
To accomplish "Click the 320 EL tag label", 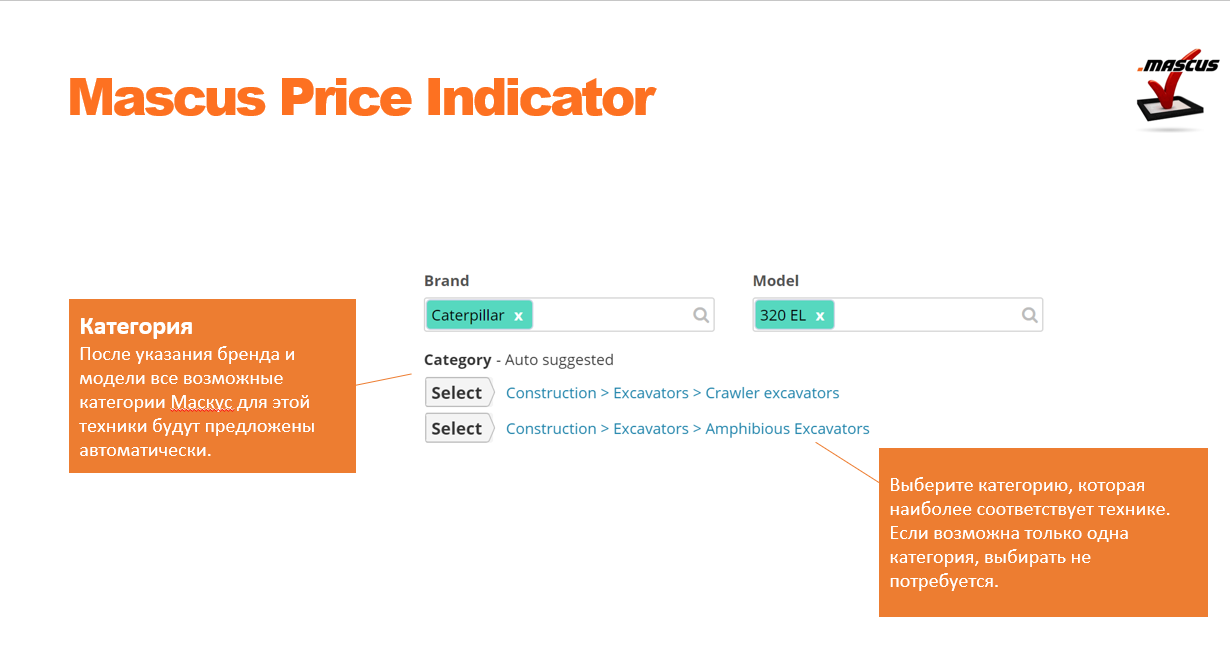I will tap(782, 316).
